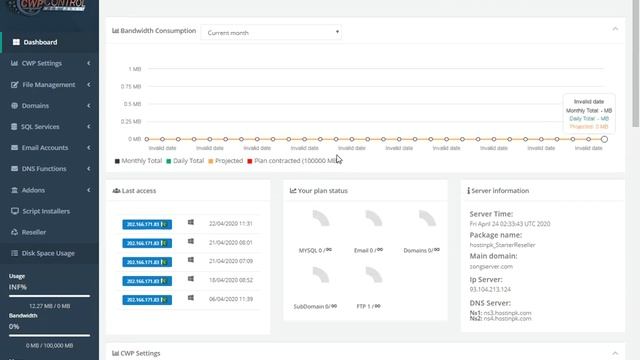Collapse the Bandwidth Consumption panel
Viewport: 640px width, 360px height.
click(x=615, y=29)
